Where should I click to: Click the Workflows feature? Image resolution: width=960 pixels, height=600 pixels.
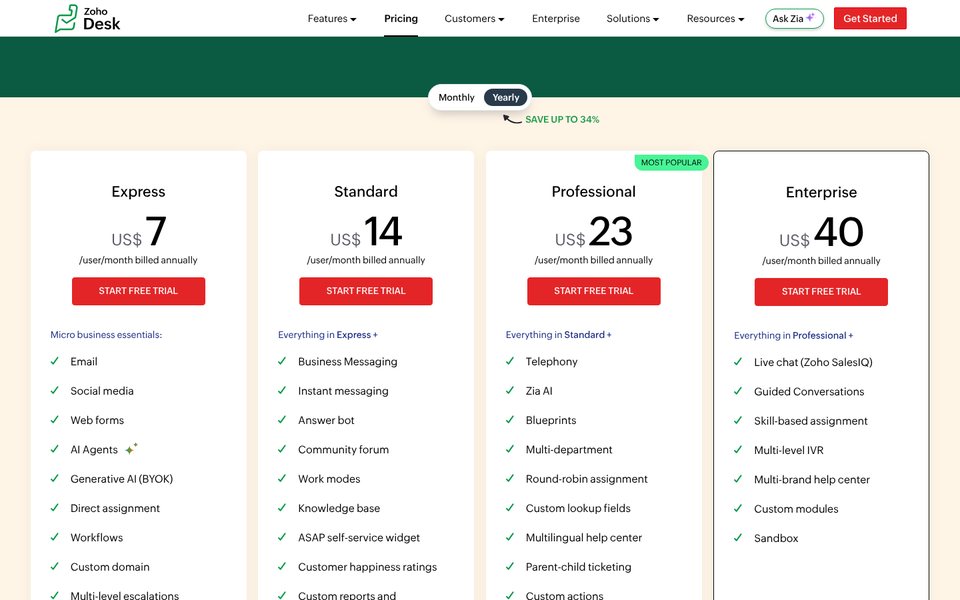96,538
